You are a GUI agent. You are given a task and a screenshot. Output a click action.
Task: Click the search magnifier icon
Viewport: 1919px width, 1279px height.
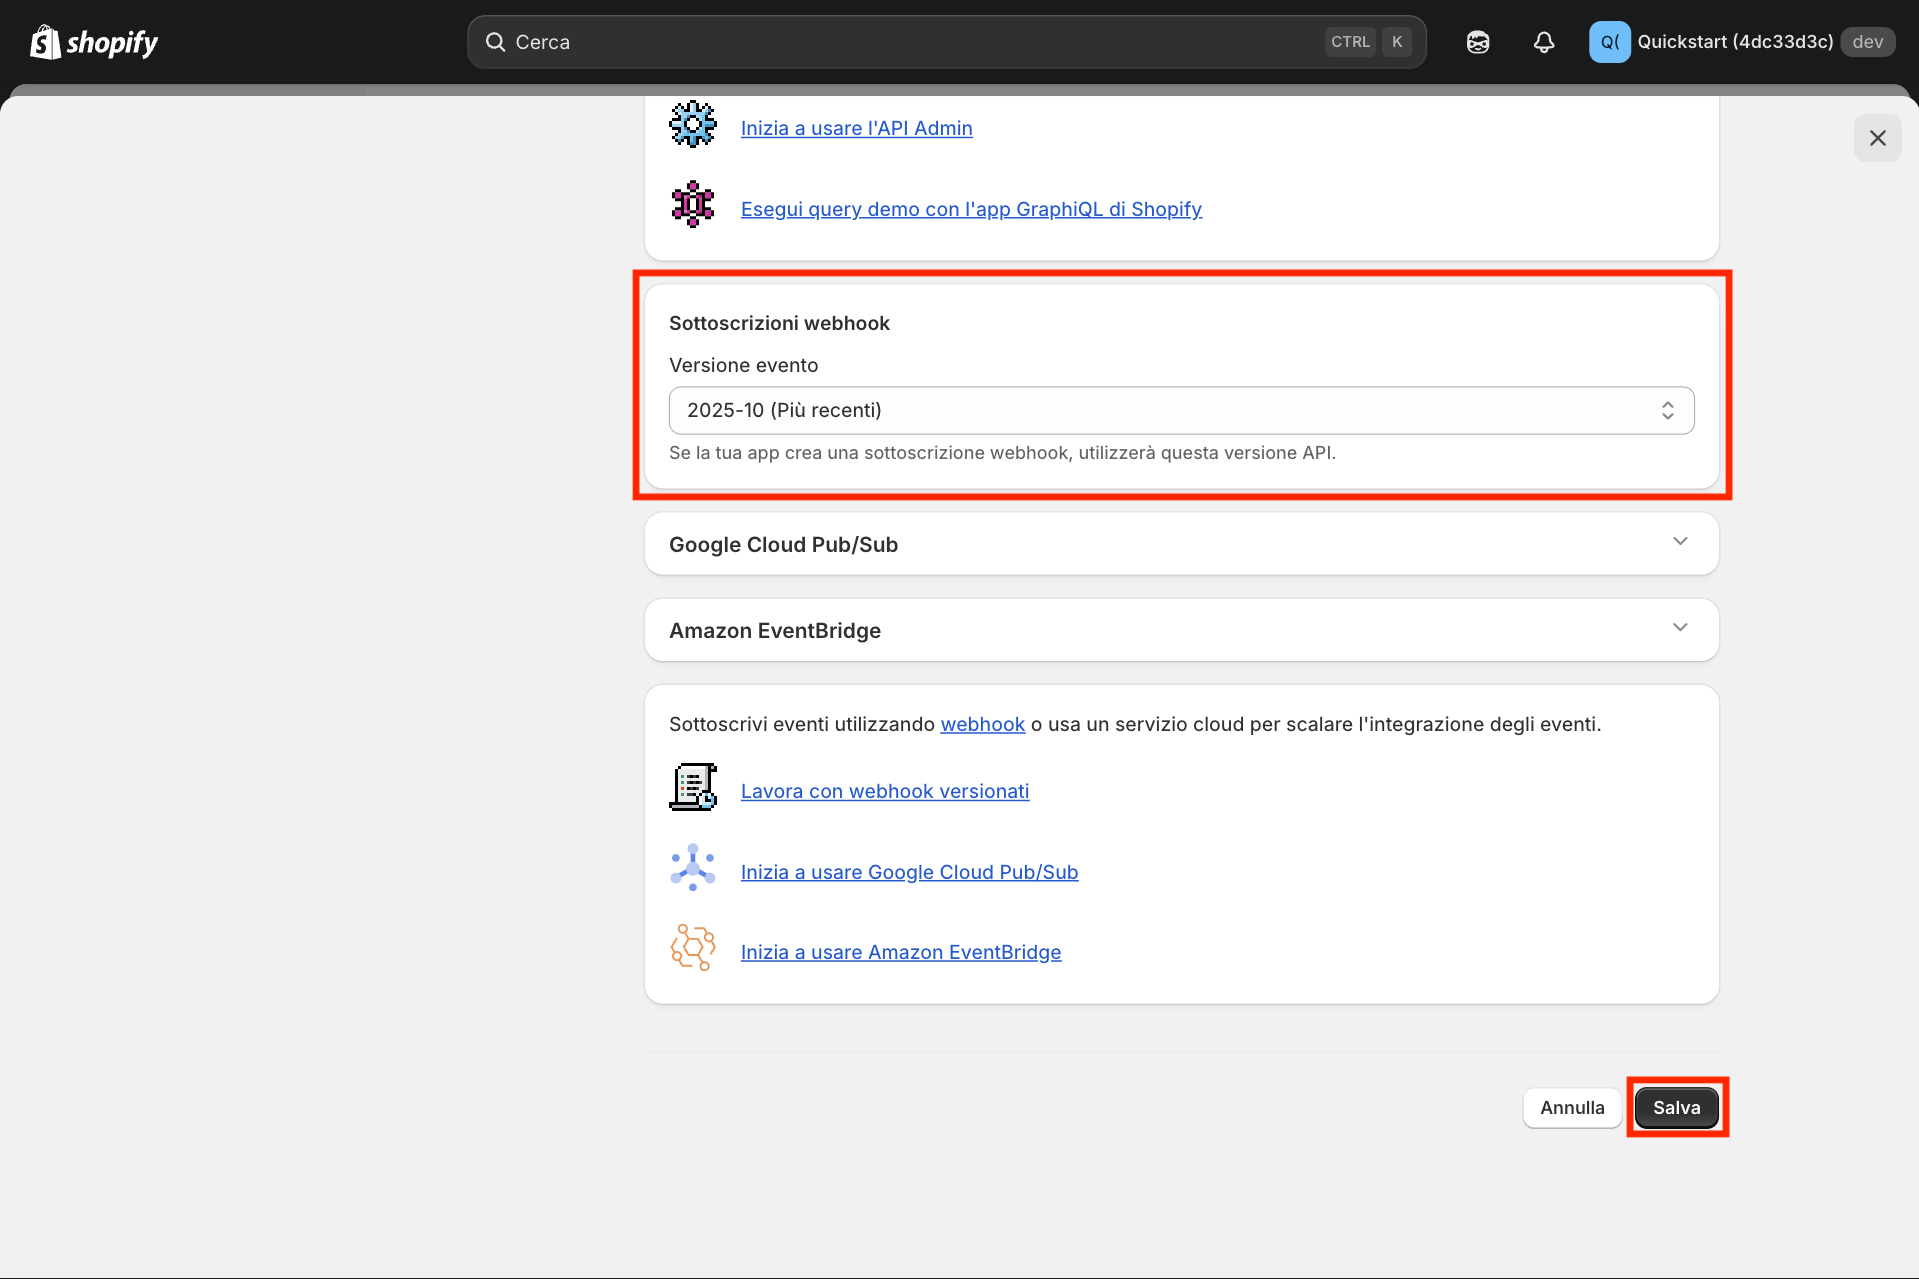click(x=496, y=41)
